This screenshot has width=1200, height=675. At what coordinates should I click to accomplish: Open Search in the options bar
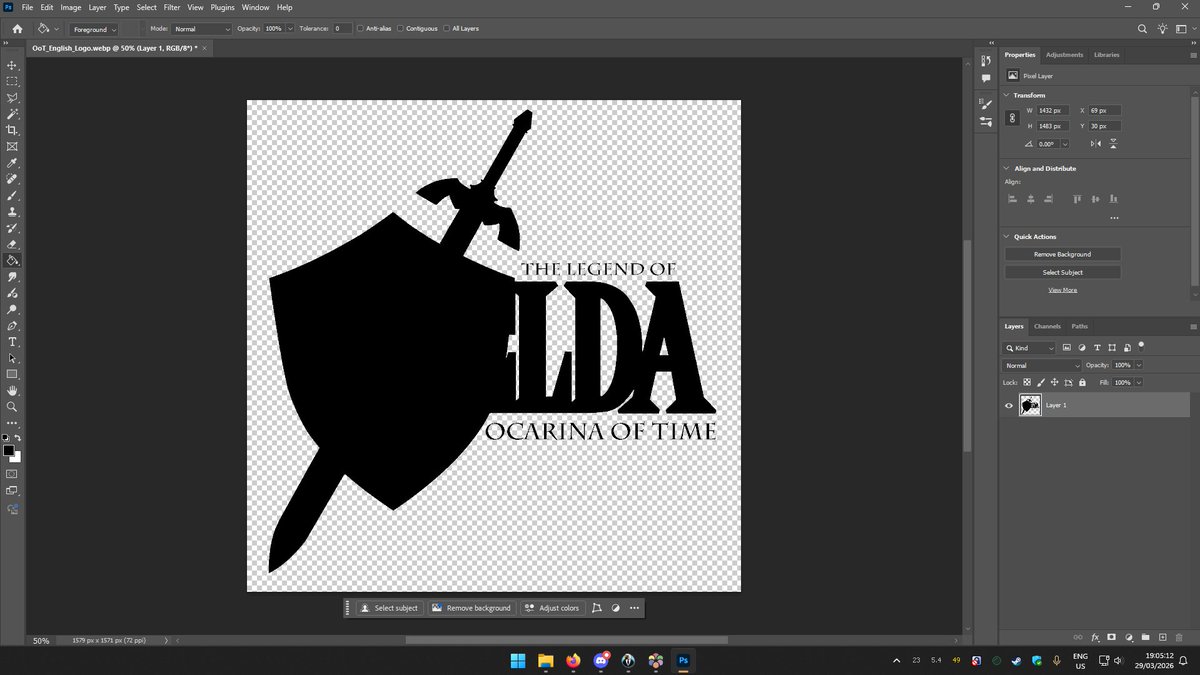click(x=1142, y=29)
